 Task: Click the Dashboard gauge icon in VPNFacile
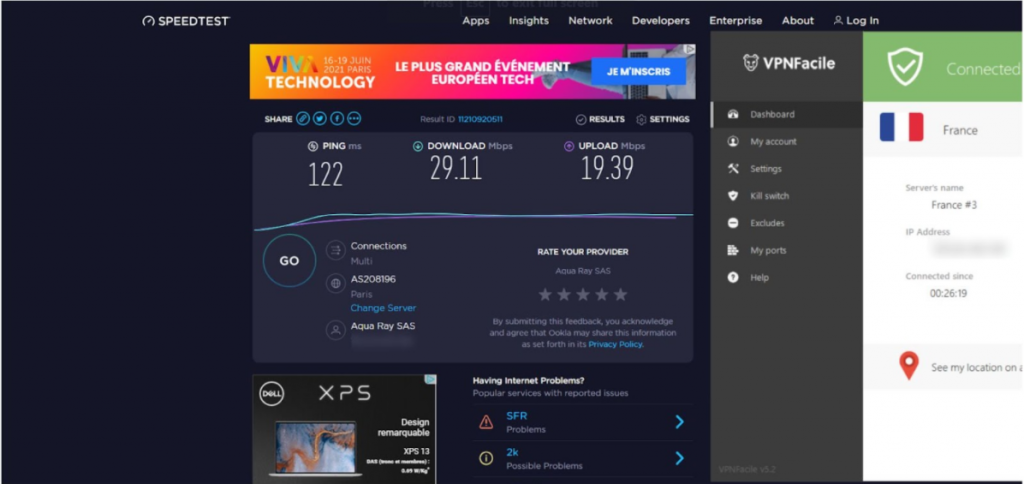coord(733,114)
